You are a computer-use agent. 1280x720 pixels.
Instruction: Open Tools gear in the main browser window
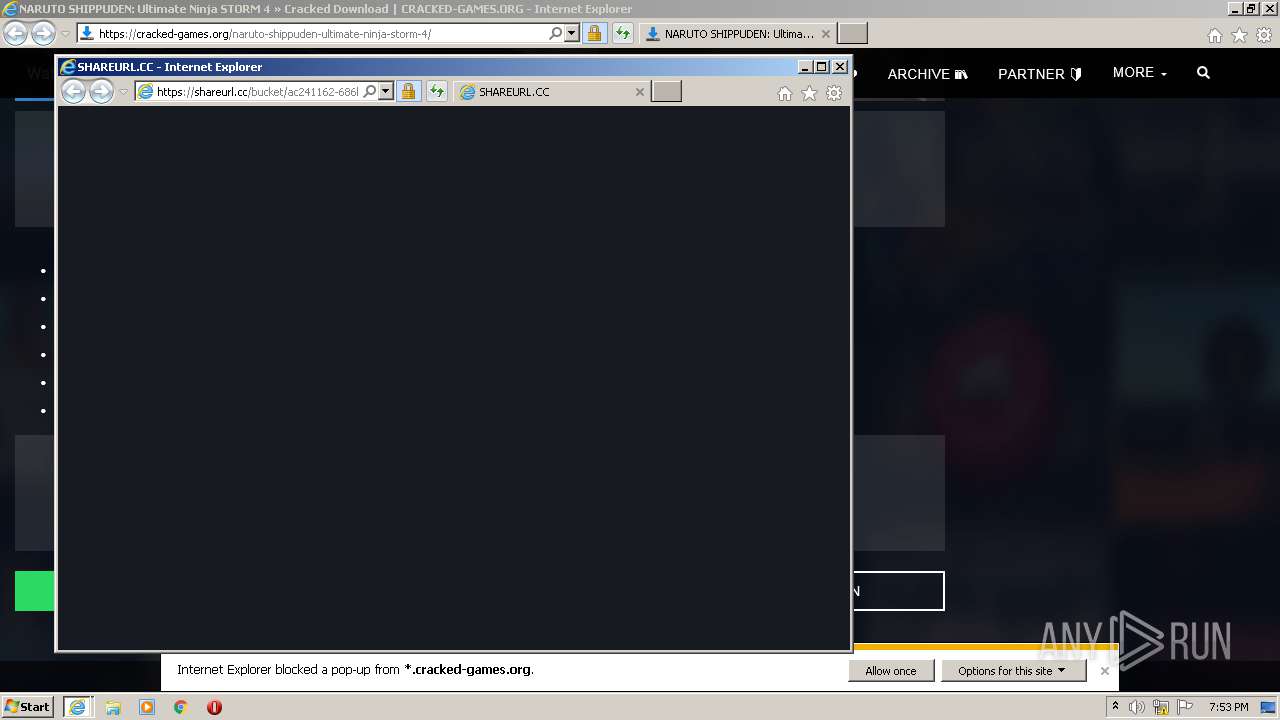point(1264,35)
